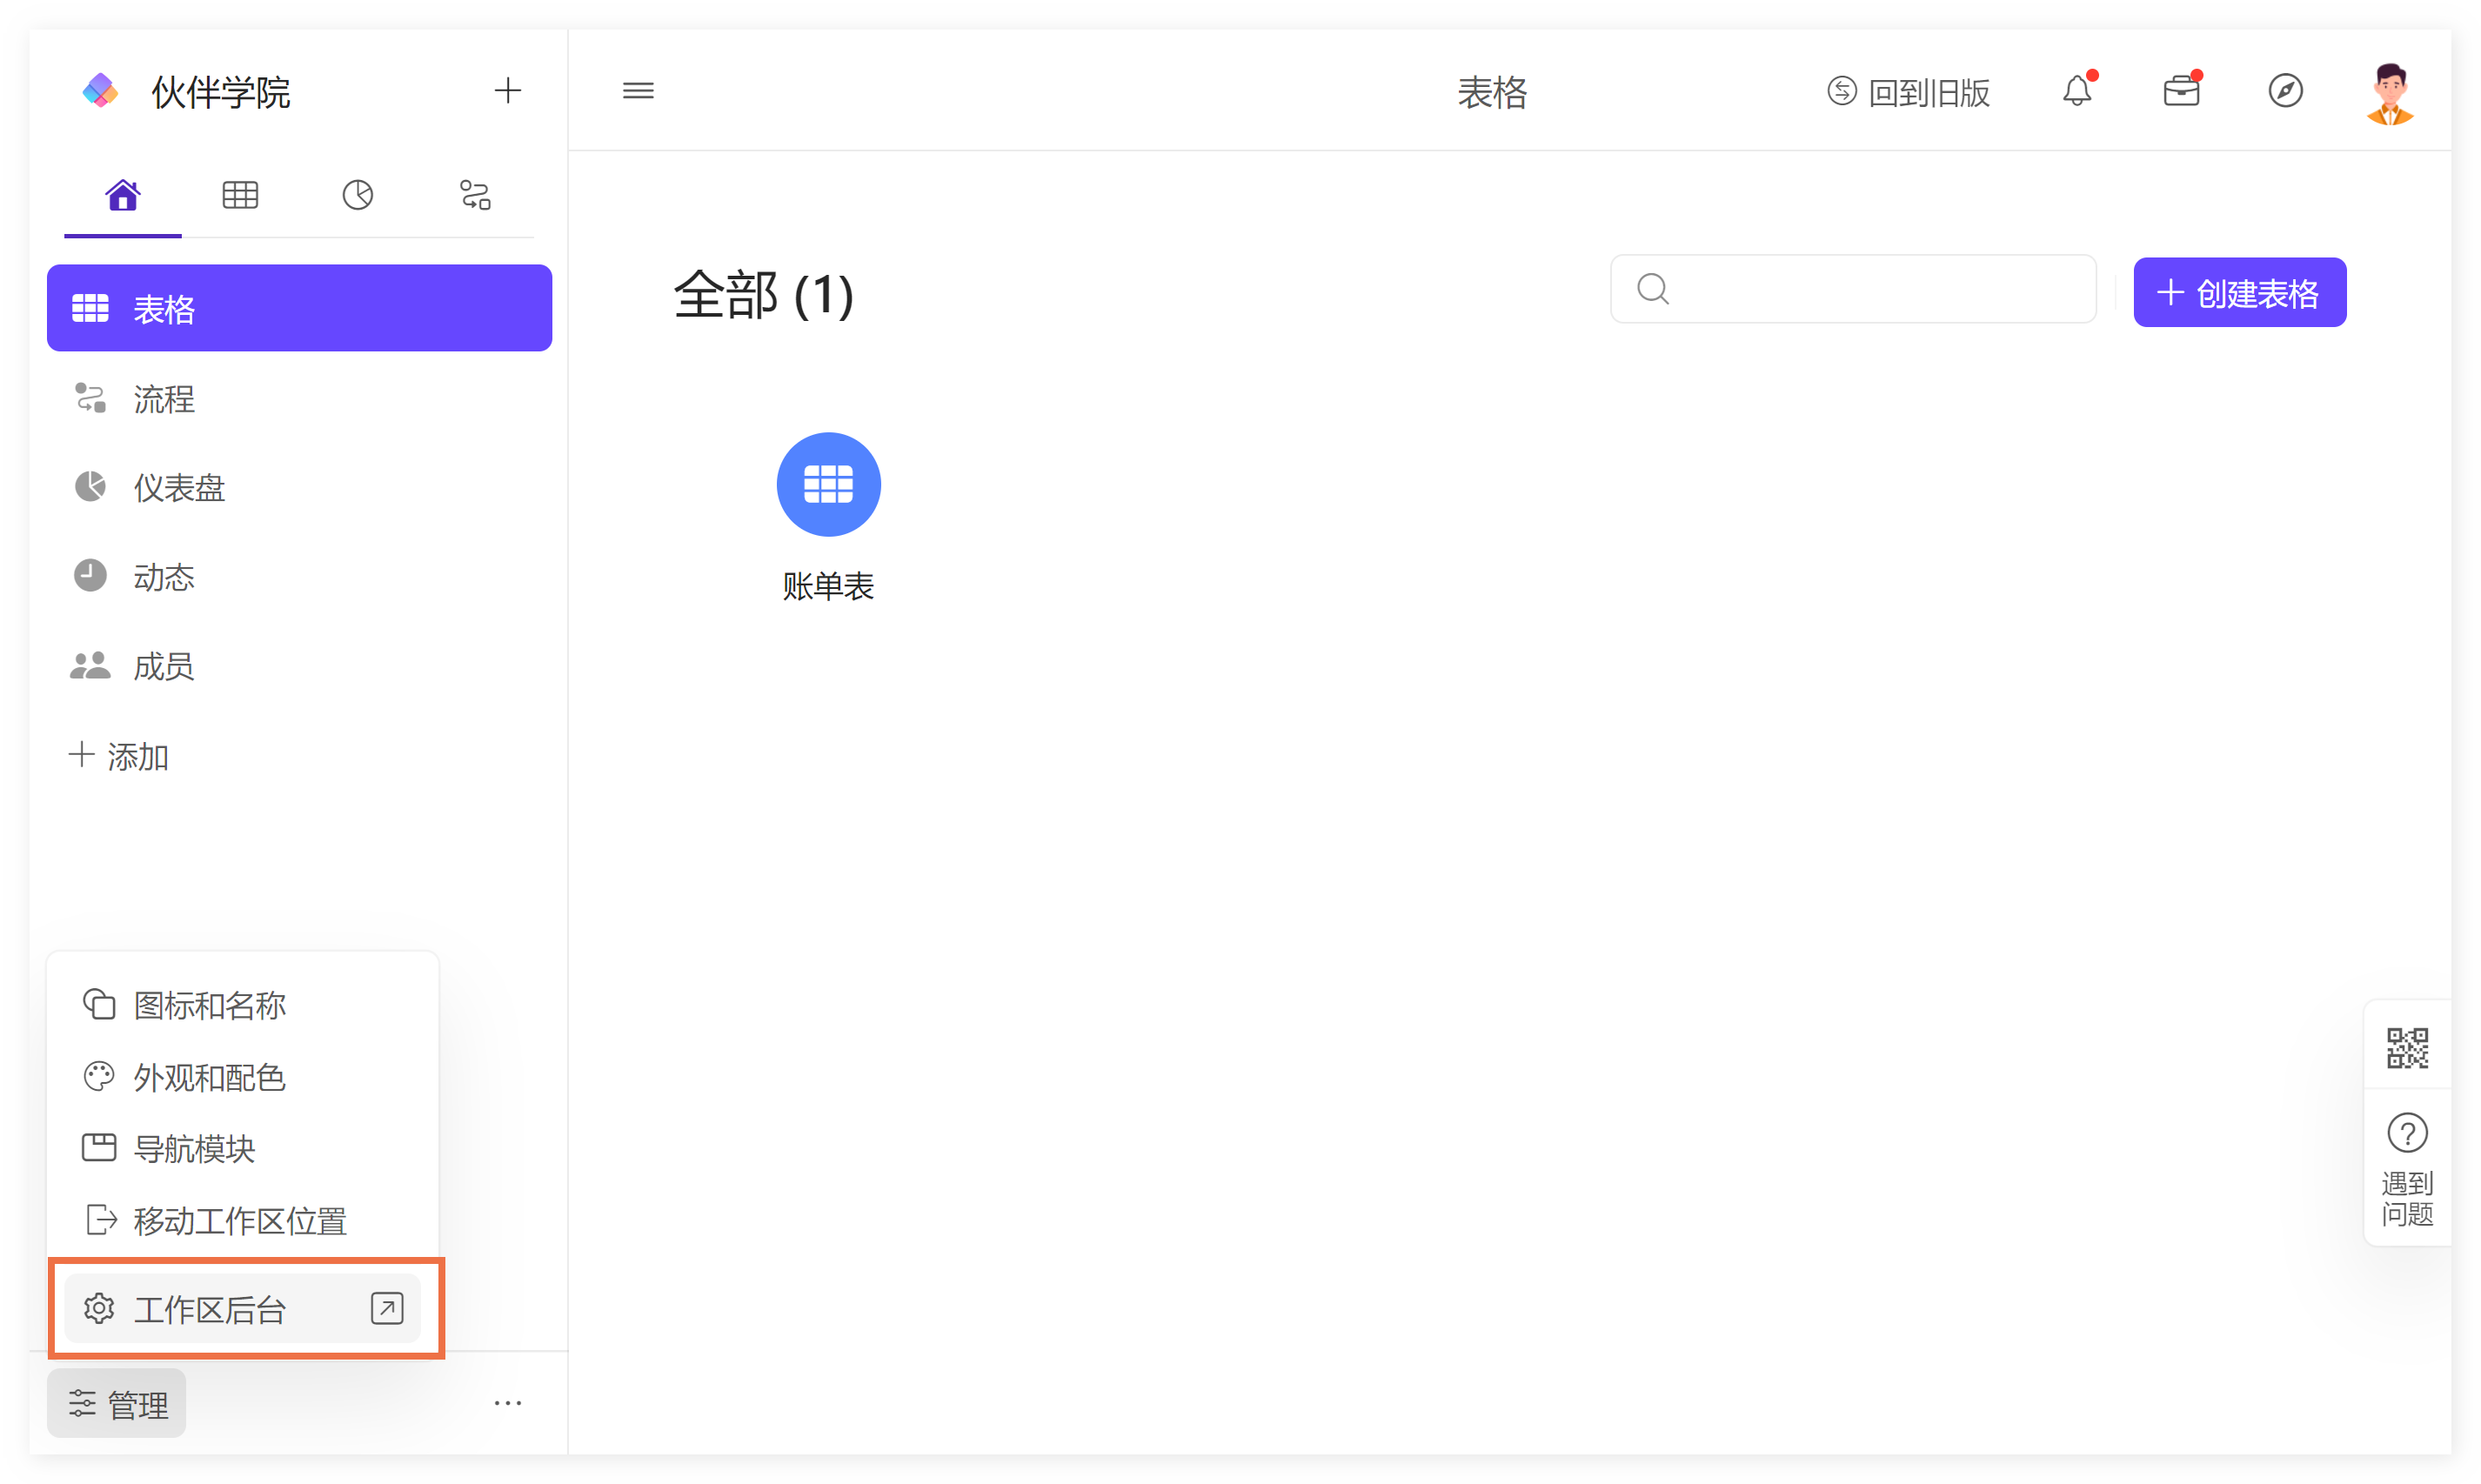Expand the three-dots more options
This screenshot has height=1484, width=2481.
tap(507, 1403)
